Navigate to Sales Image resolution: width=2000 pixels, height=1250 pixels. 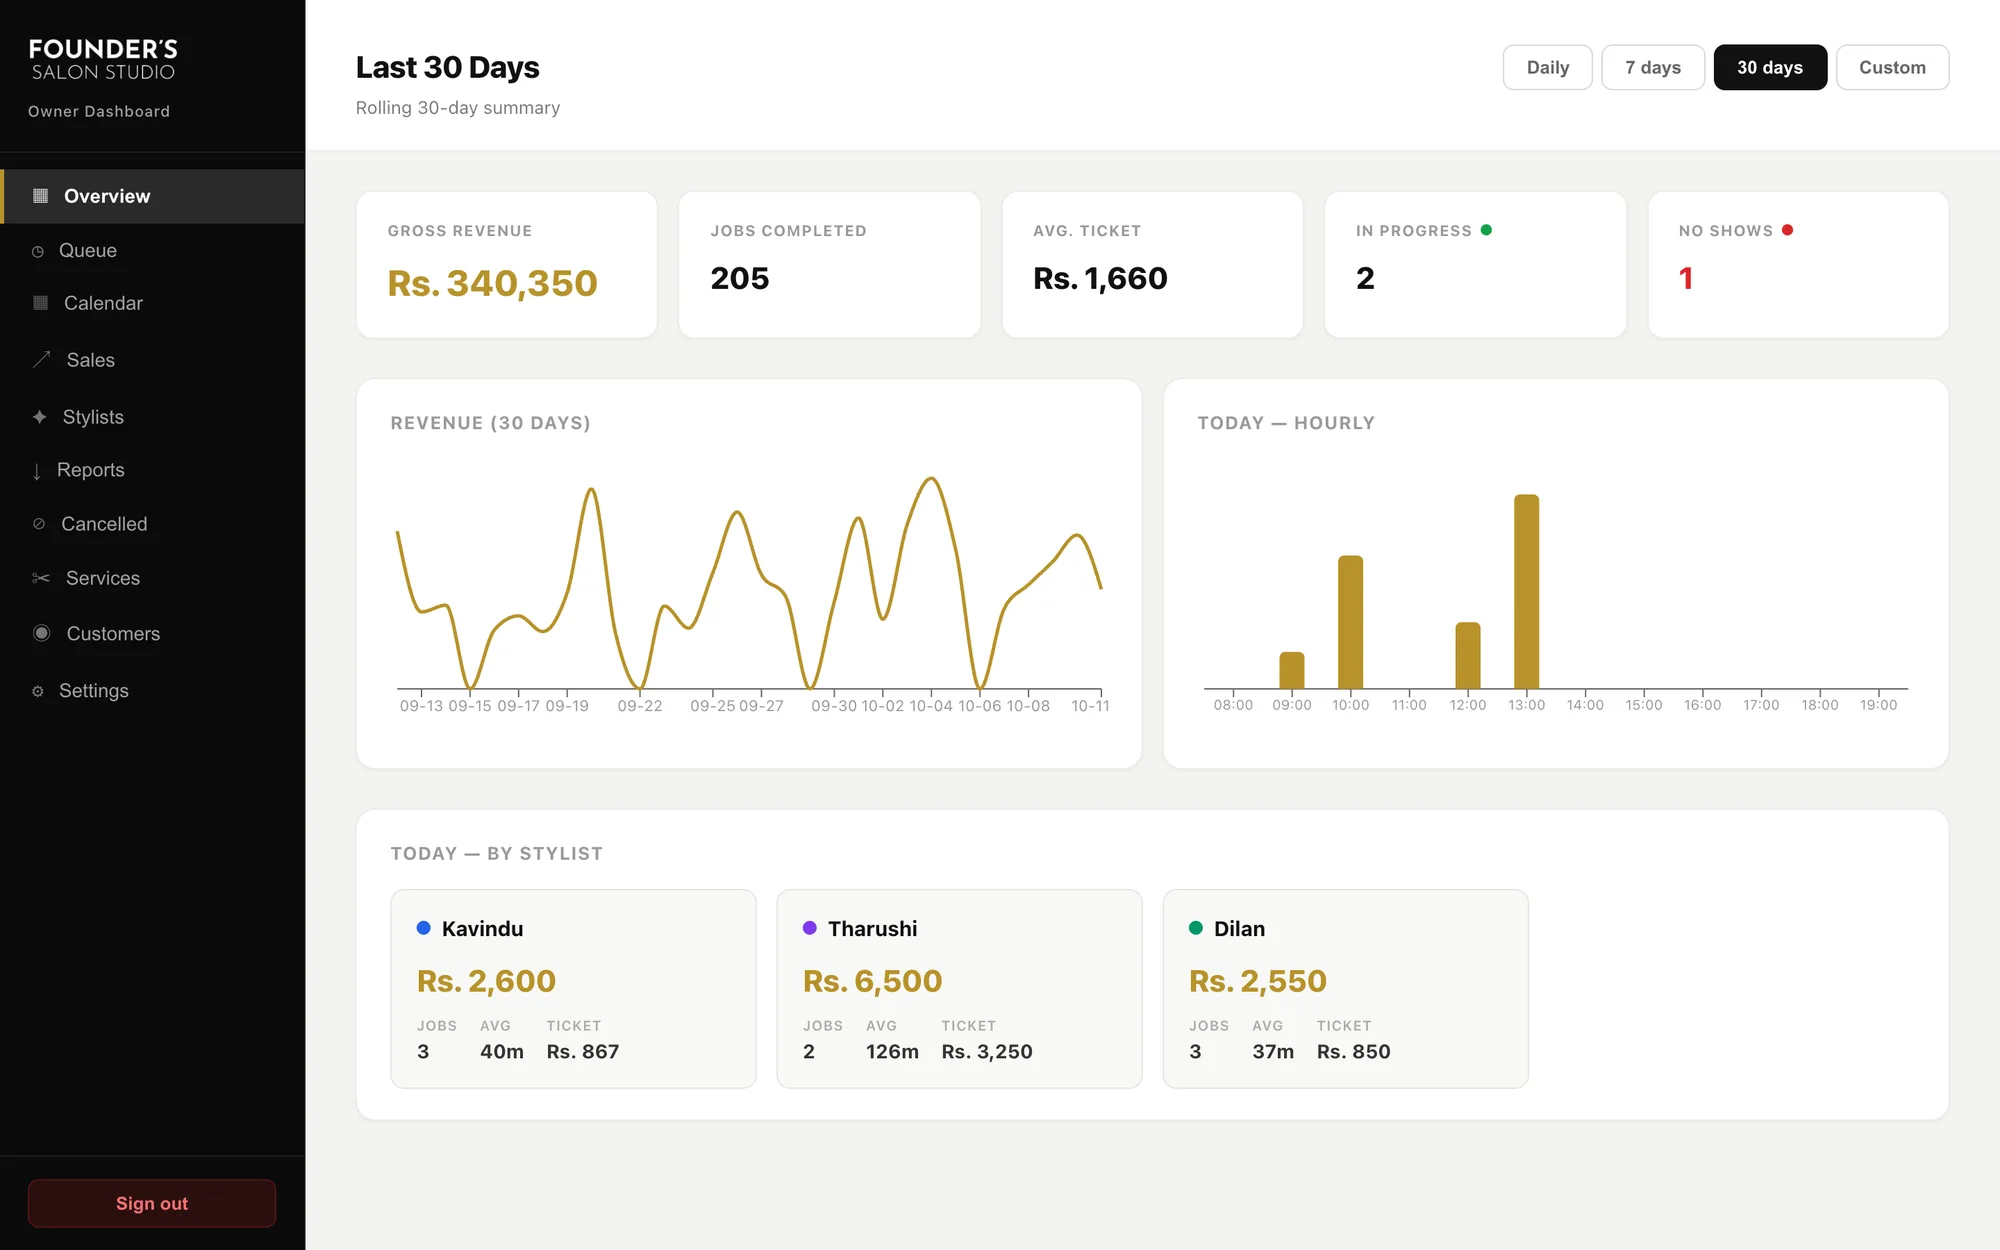click(x=153, y=360)
